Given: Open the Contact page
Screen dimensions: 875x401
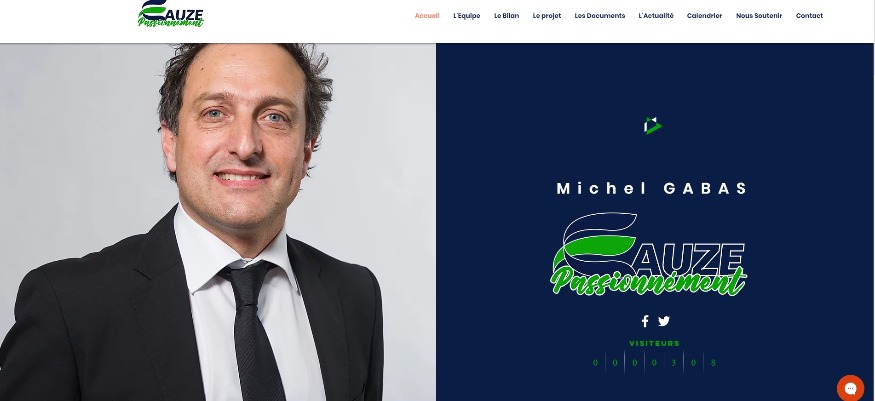Looking at the screenshot, I should click(809, 16).
